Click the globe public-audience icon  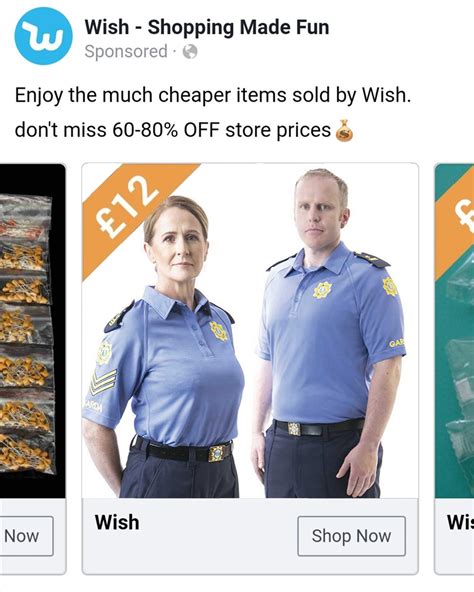click(190, 52)
